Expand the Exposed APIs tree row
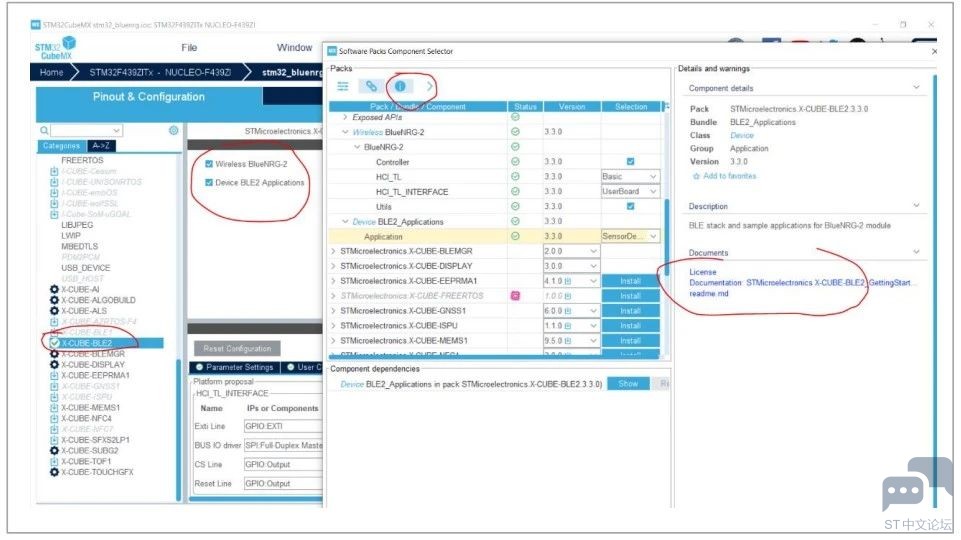Image resolution: width=961 pixels, height=540 pixels. [345, 117]
